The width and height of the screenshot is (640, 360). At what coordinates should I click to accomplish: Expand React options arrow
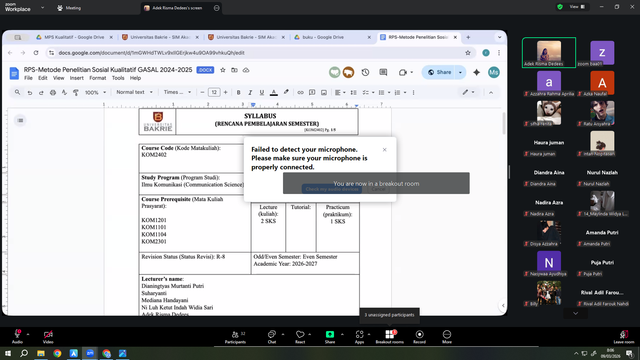click(x=309, y=334)
